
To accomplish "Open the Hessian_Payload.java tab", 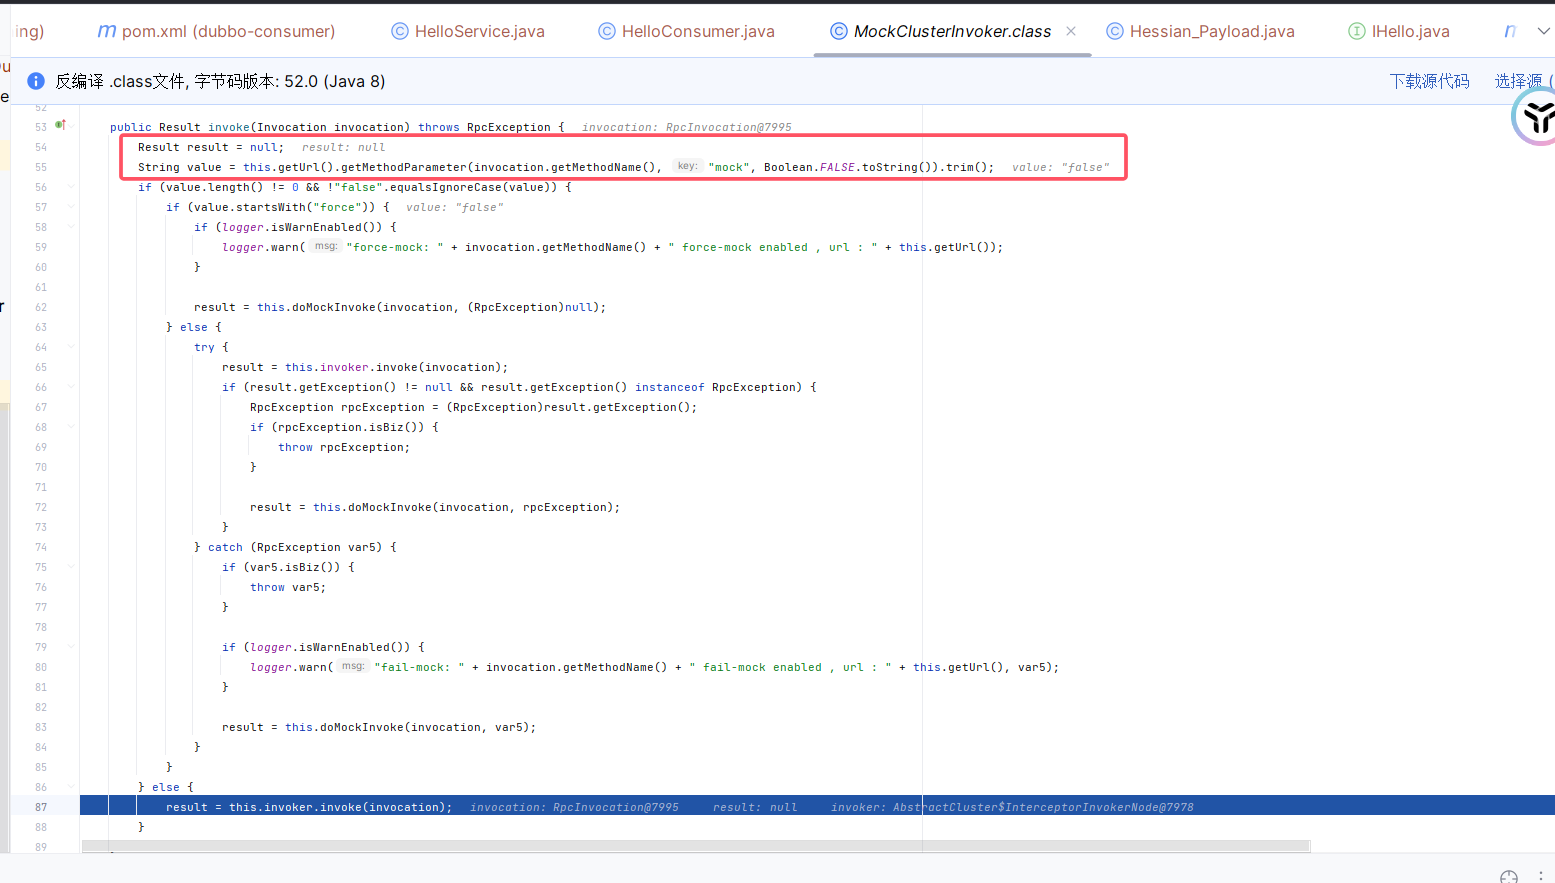I will pos(1201,31).
